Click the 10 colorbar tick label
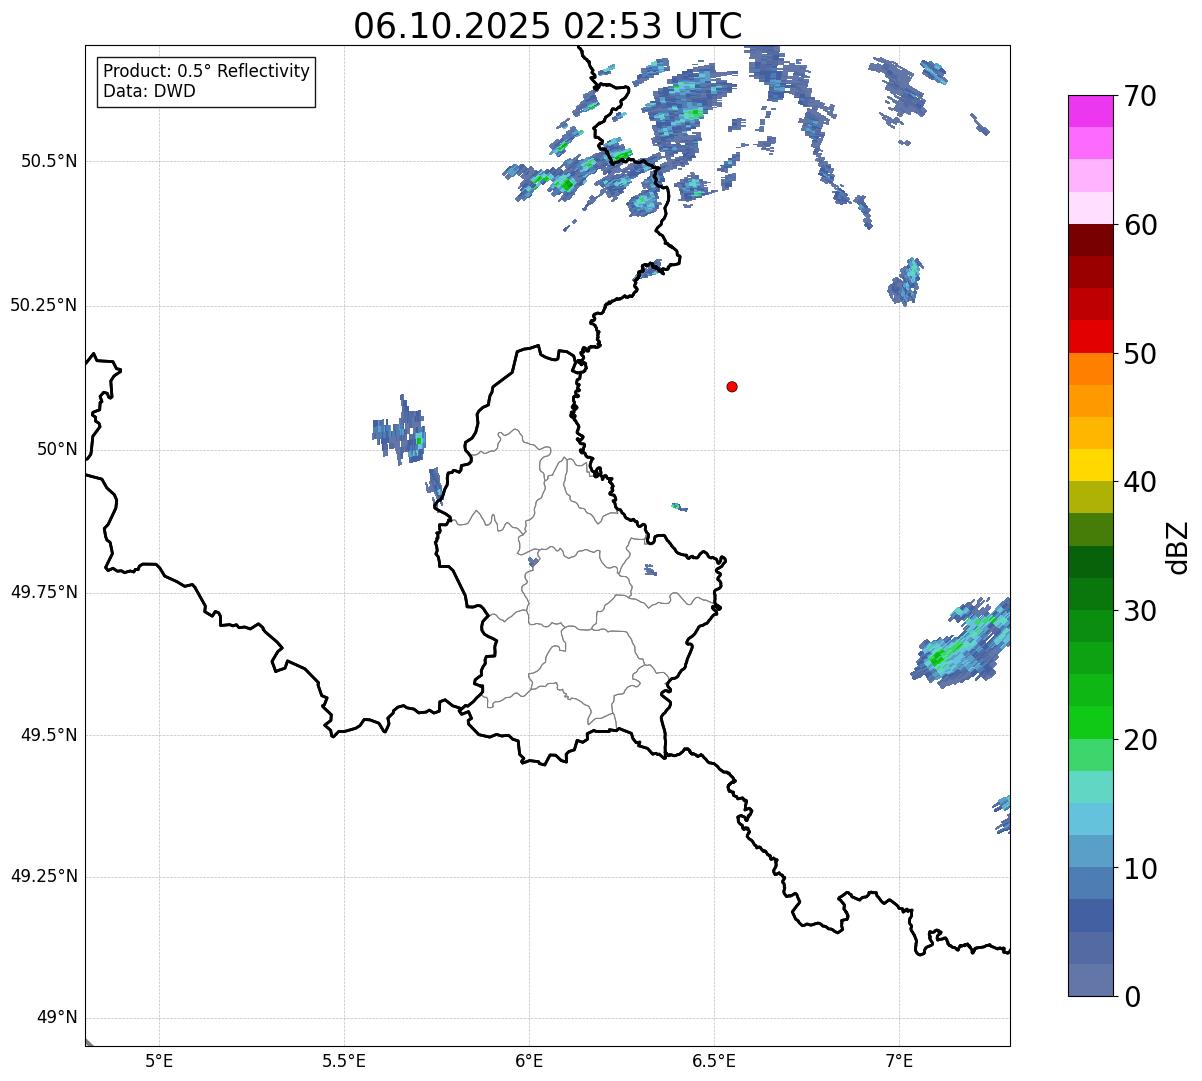The width and height of the screenshot is (1202, 1081). (1140, 868)
